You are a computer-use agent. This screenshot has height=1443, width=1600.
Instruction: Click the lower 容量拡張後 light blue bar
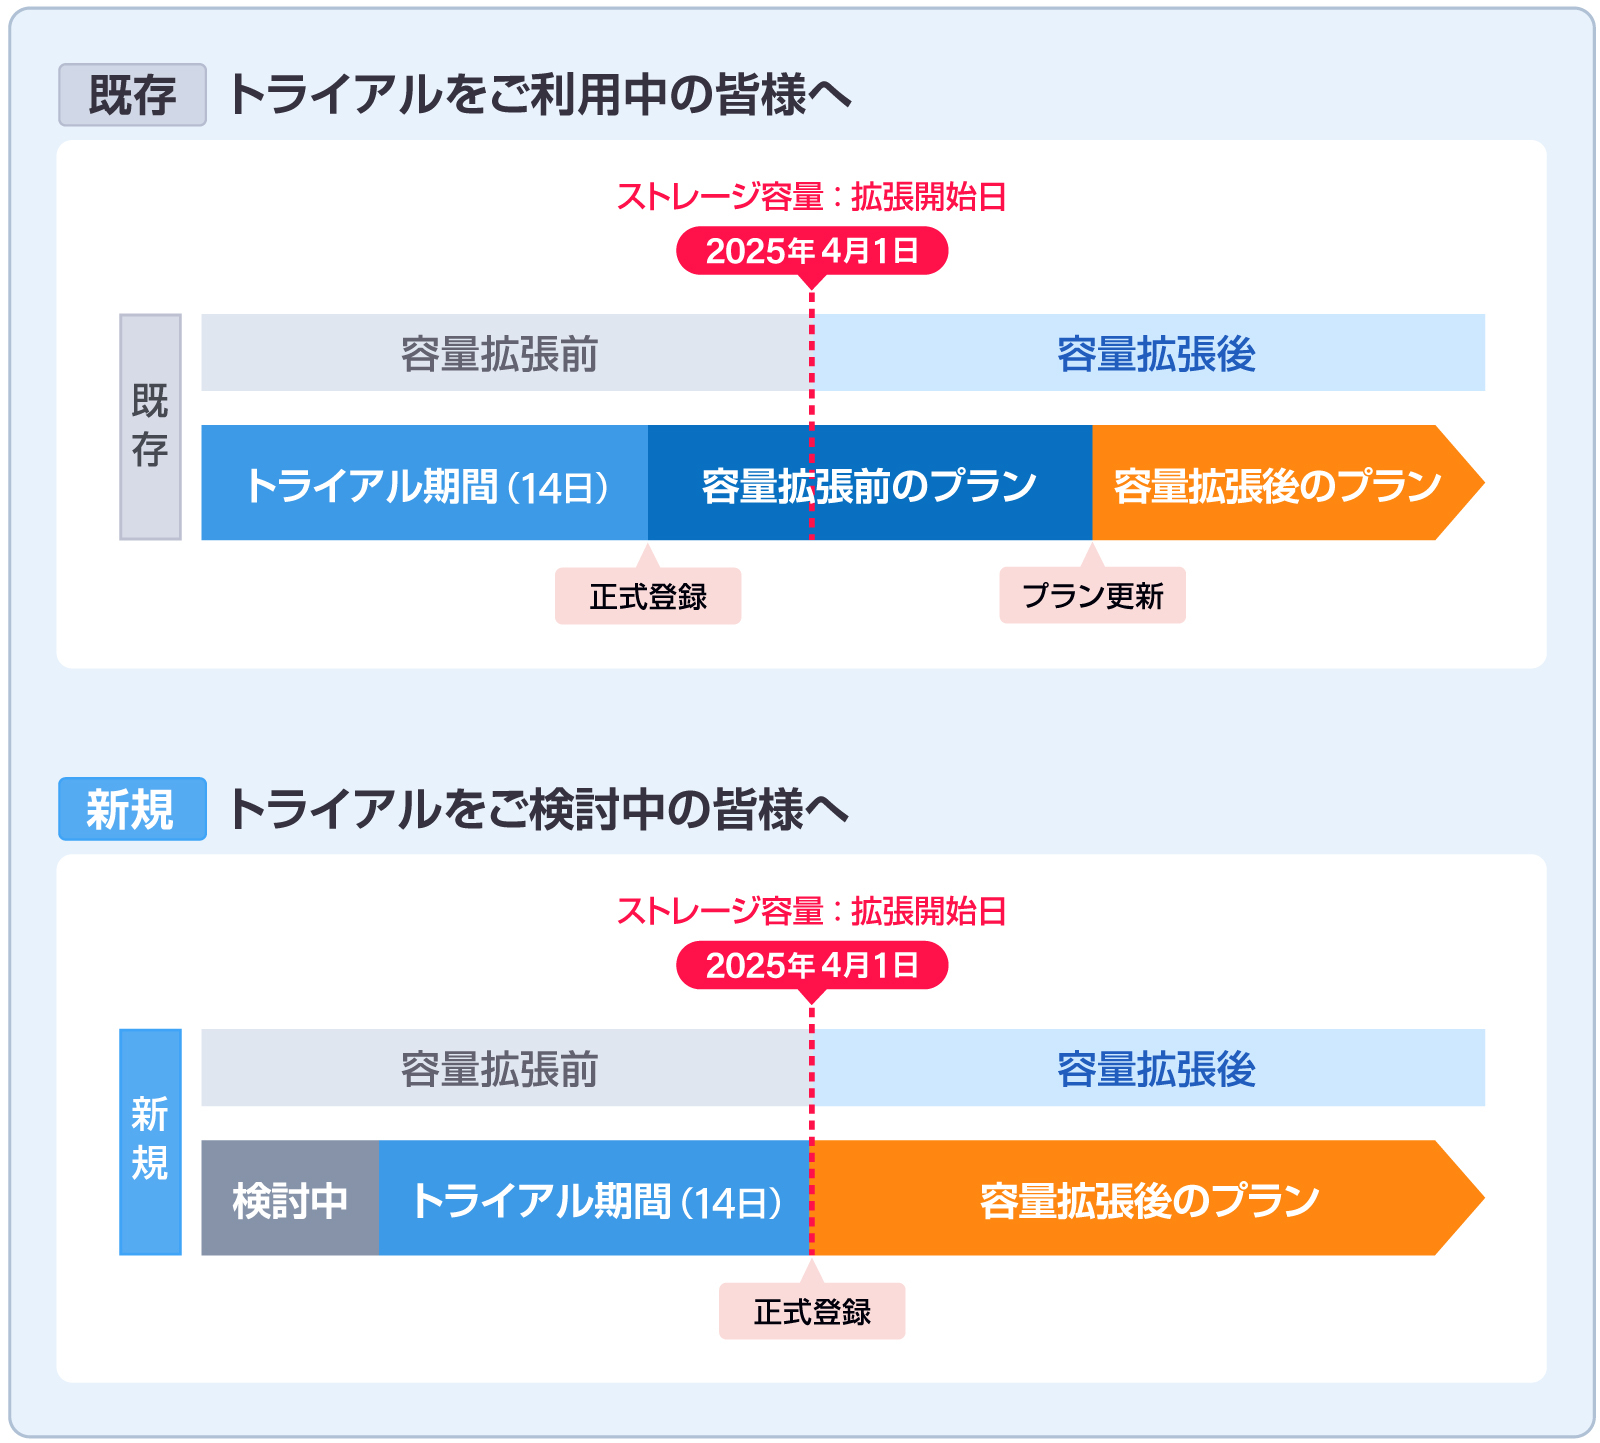pyautogui.click(x=1149, y=1068)
